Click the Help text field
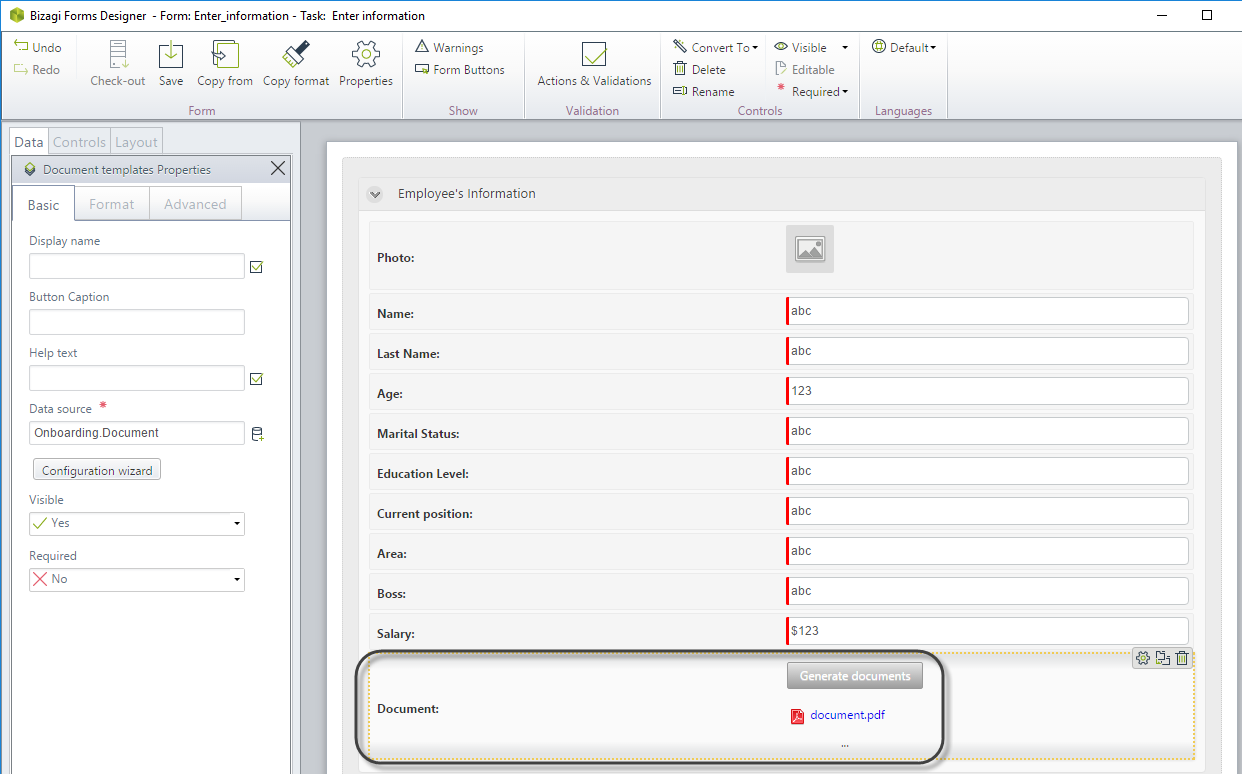 point(137,378)
